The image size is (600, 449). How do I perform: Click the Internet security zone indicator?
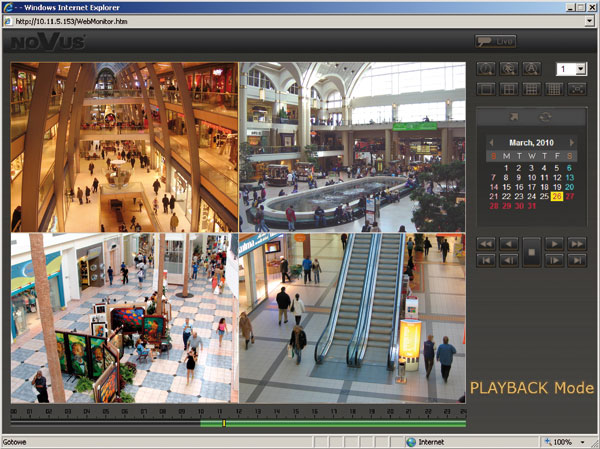[426, 442]
